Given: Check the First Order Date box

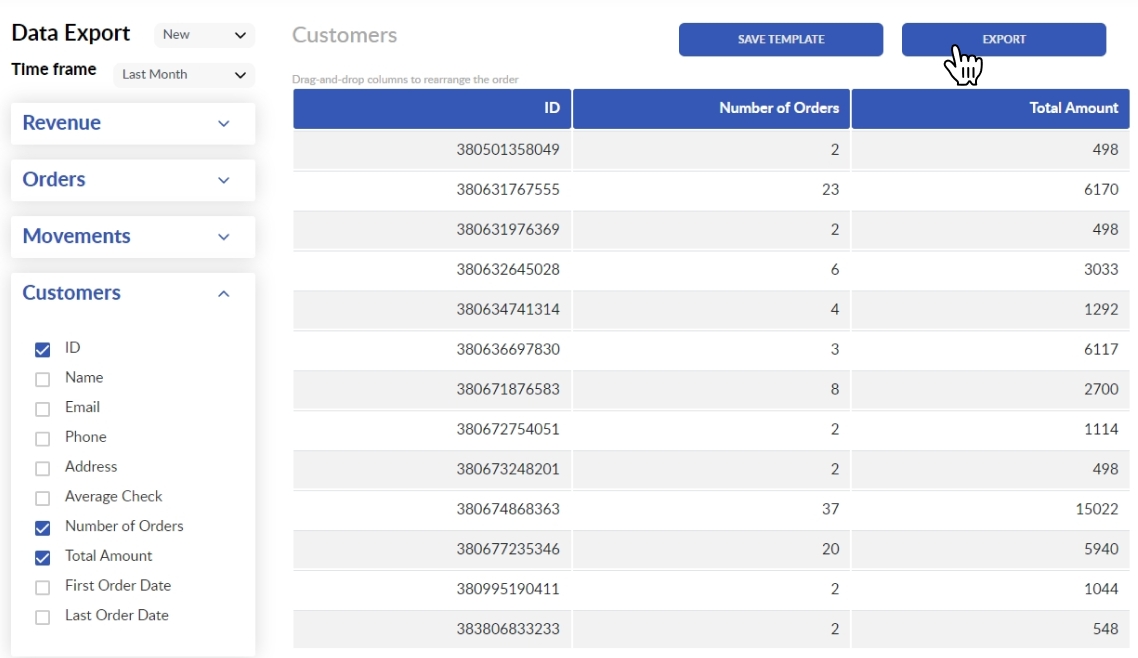Looking at the screenshot, I should 43,588.
